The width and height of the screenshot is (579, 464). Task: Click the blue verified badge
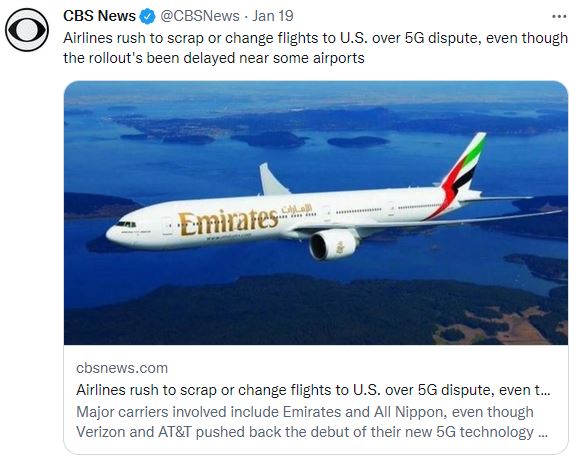tap(148, 17)
